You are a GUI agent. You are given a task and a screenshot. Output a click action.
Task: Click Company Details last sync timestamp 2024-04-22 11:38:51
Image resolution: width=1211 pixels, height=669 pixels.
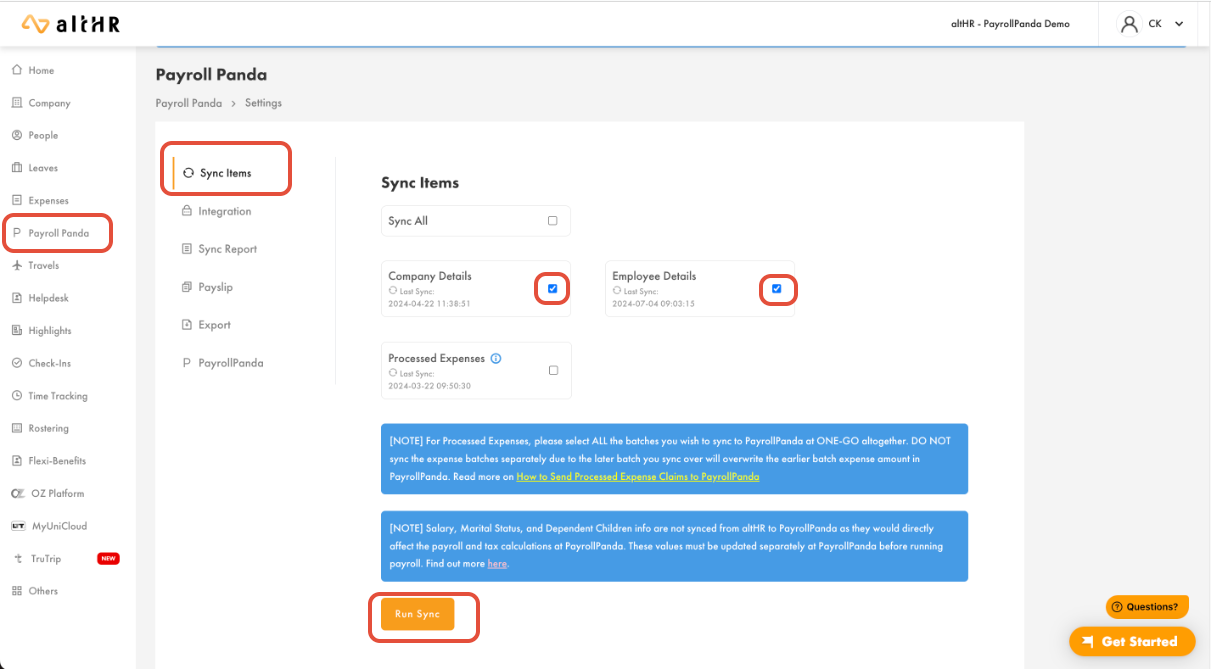[429, 303]
